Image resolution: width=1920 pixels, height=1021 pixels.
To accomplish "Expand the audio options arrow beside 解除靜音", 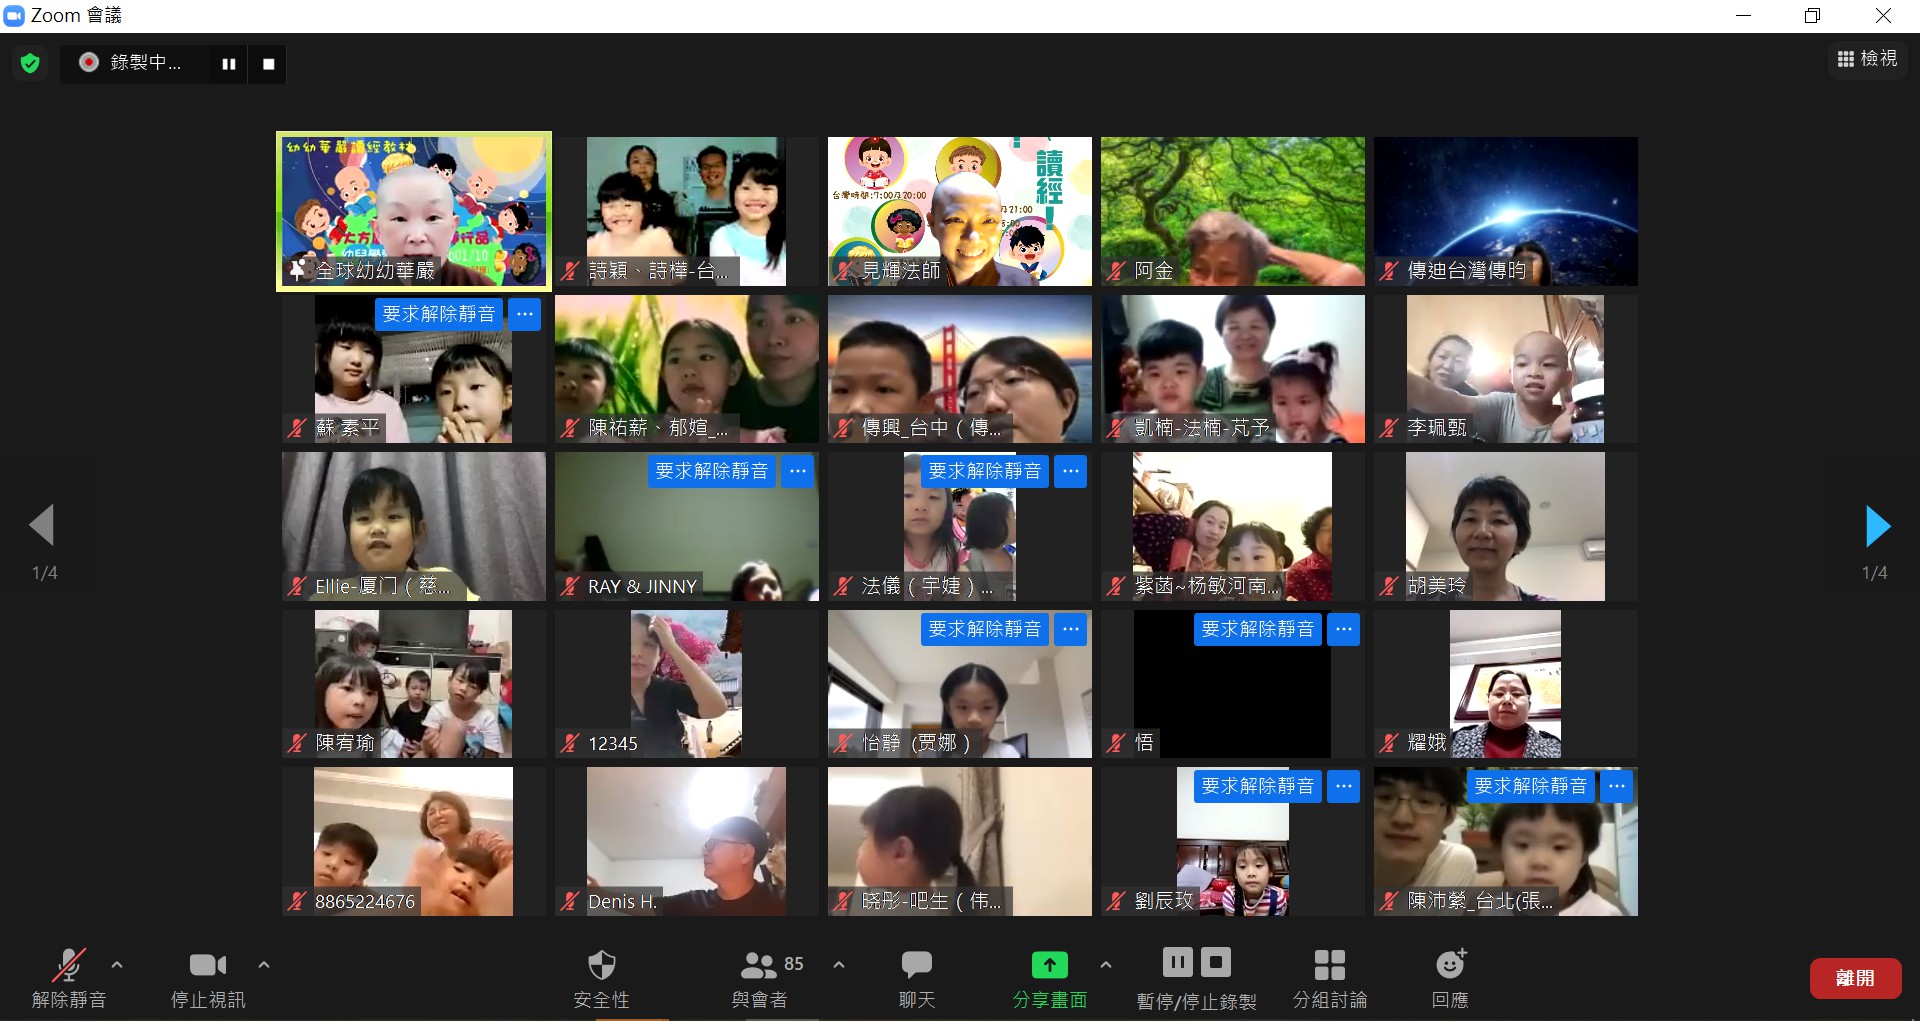I will tap(117, 965).
